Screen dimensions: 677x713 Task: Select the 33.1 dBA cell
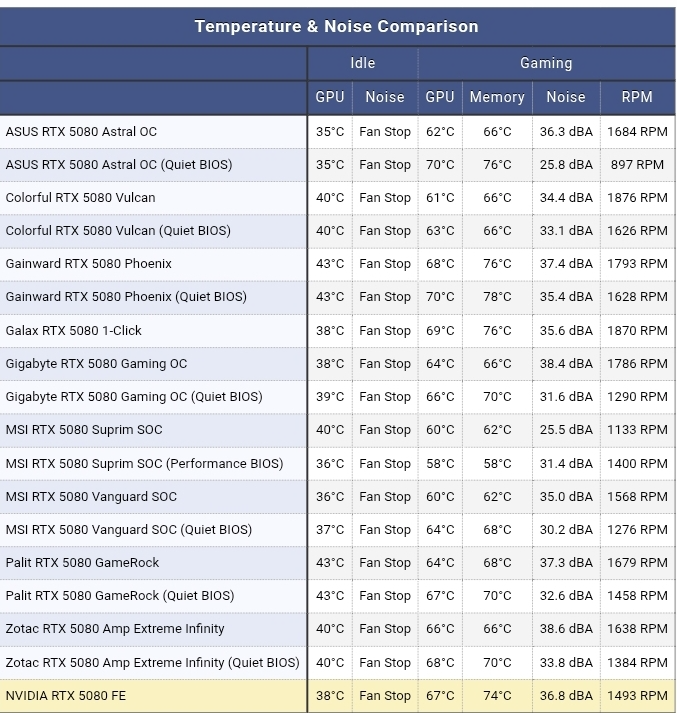click(x=566, y=231)
